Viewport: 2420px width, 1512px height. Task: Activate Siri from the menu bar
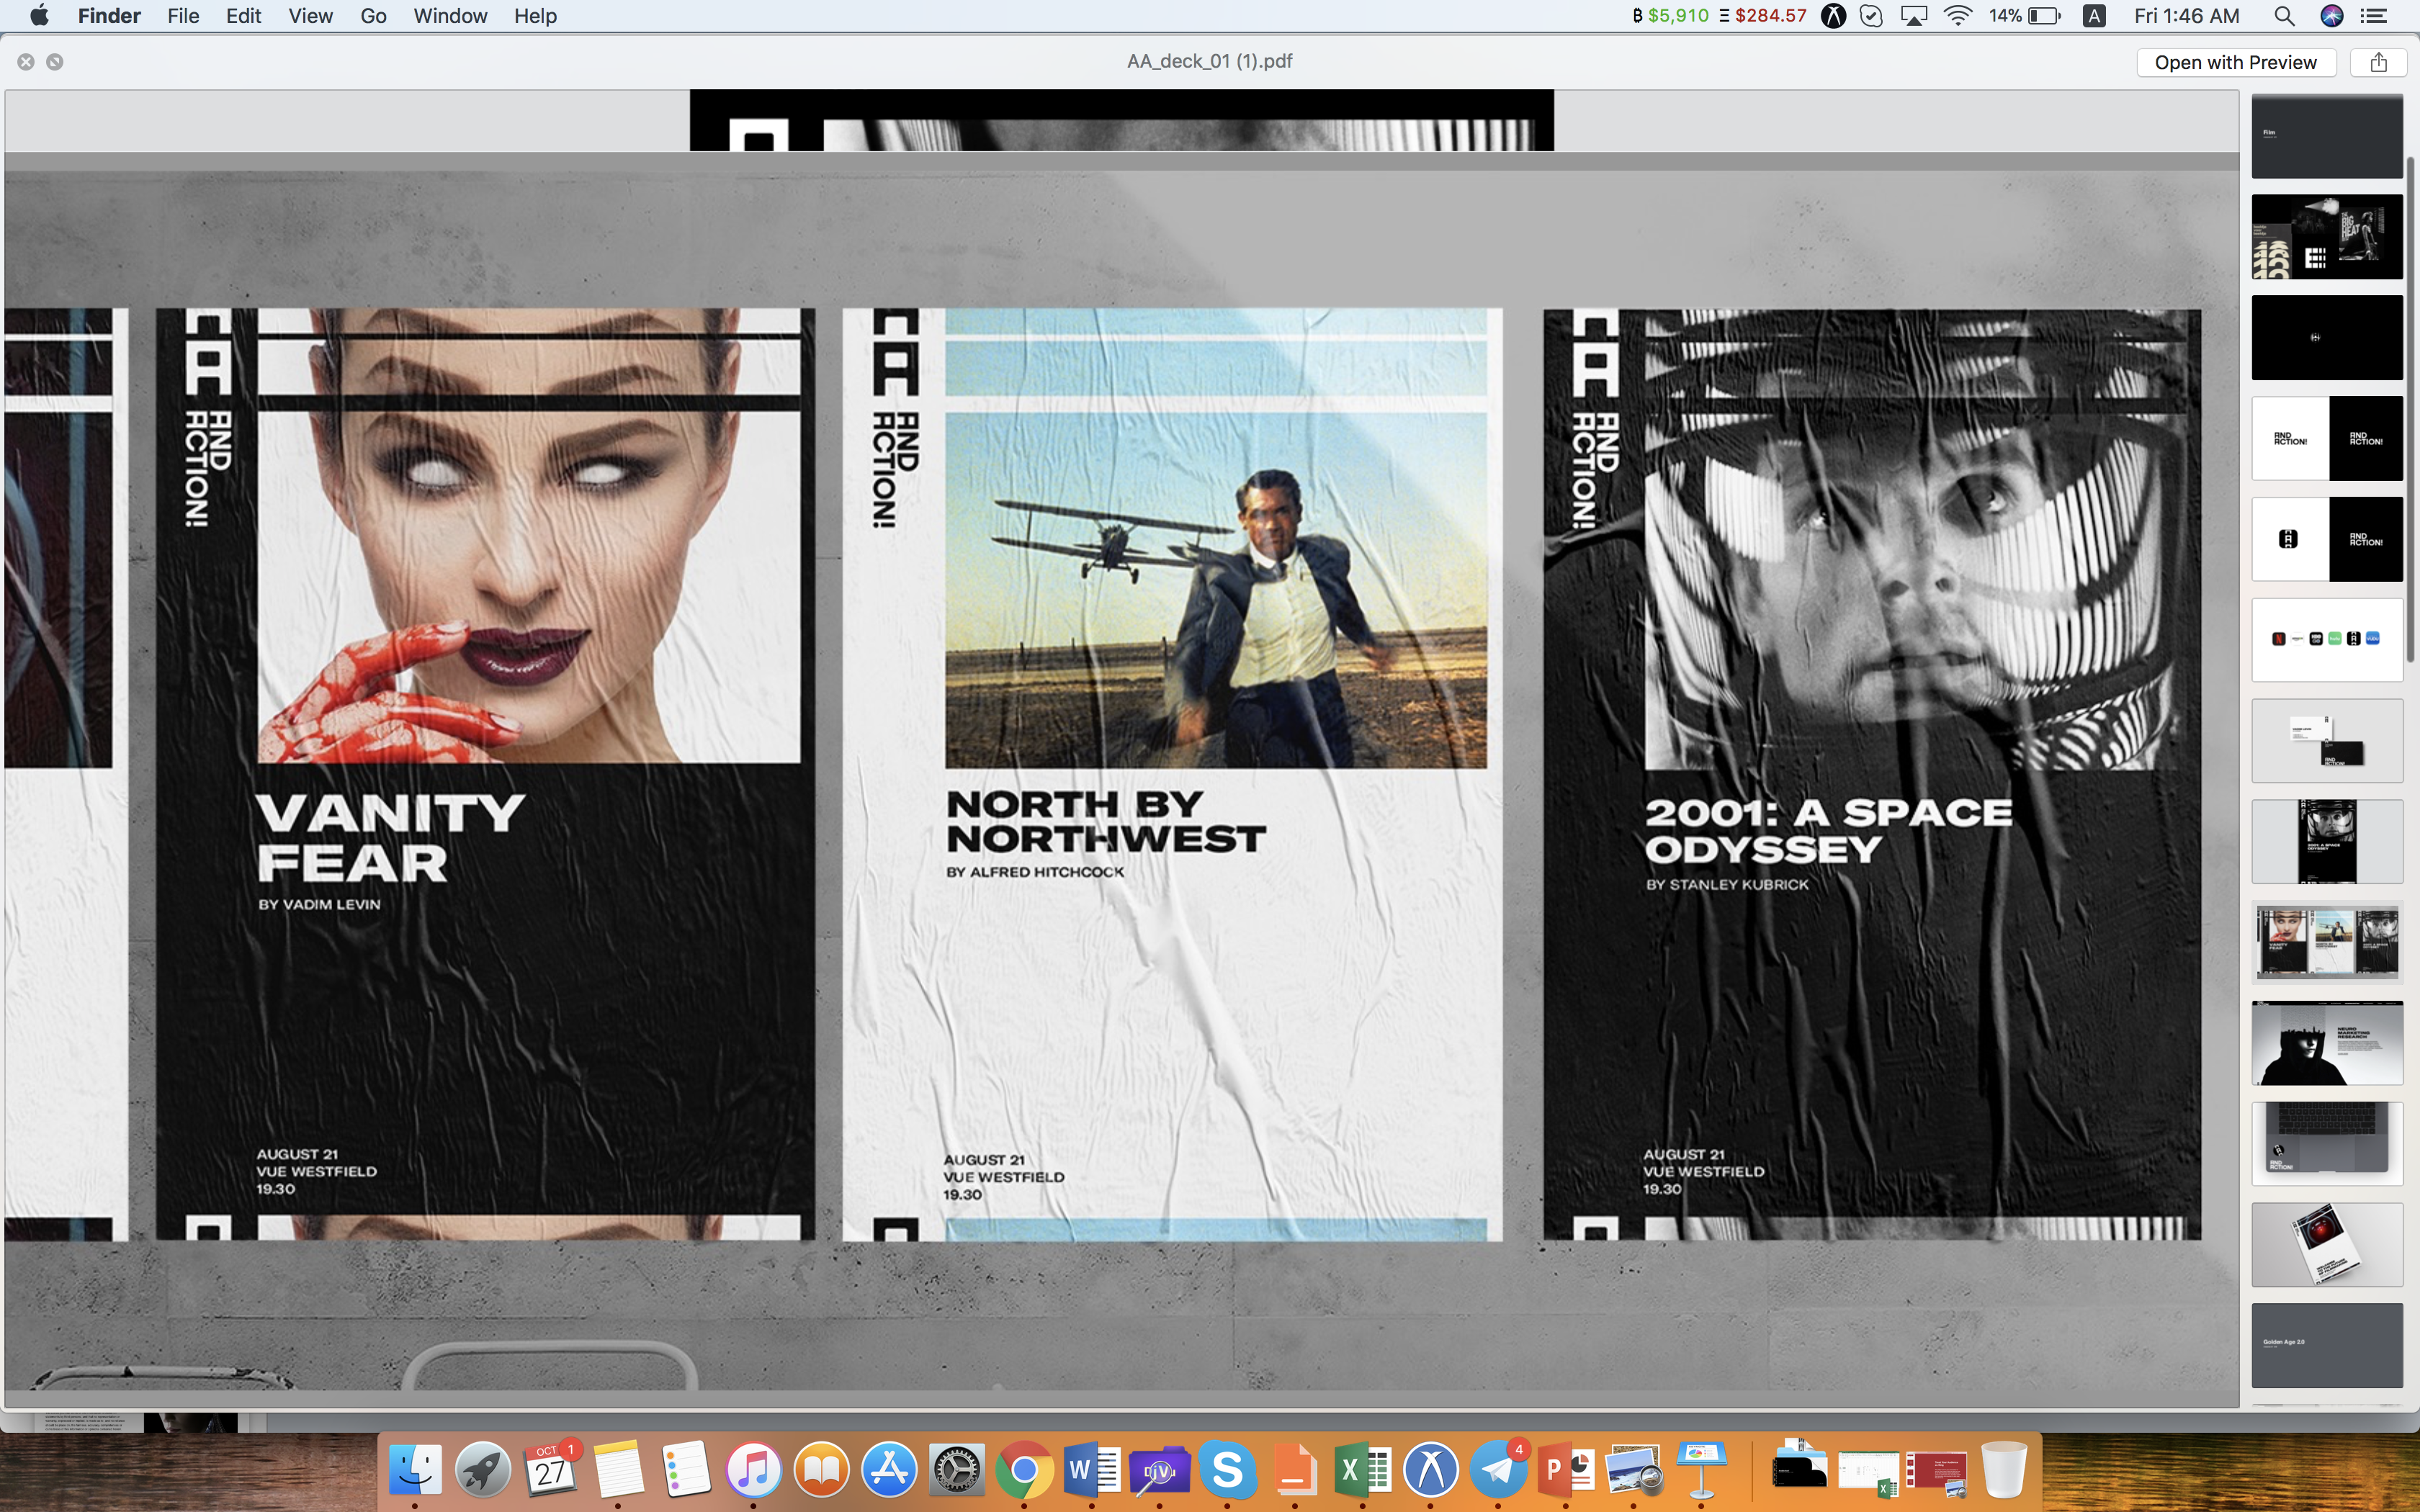(x=2332, y=16)
